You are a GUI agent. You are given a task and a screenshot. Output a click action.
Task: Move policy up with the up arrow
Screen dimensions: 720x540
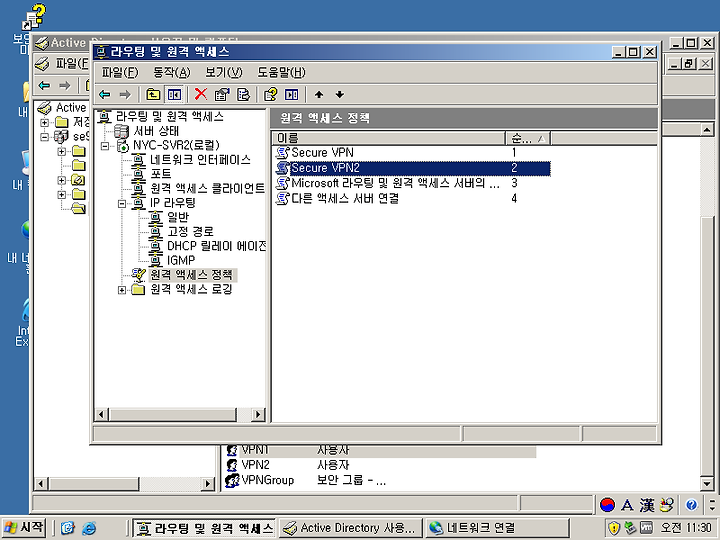pos(319,95)
